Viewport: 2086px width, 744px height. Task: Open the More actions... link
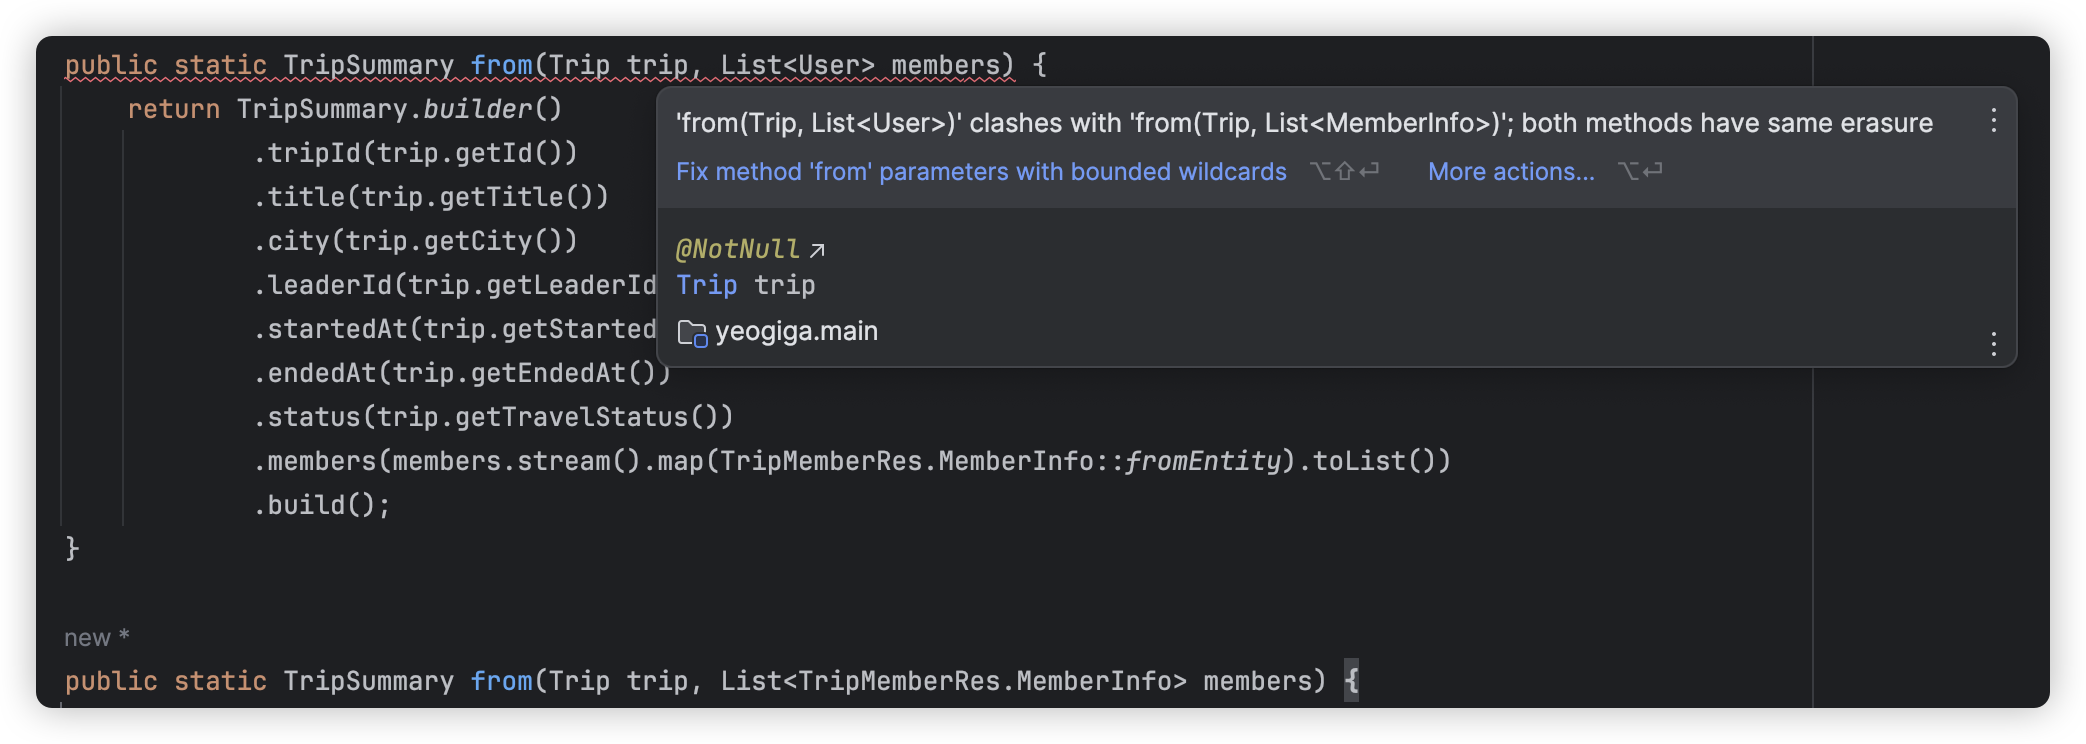[x=1511, y=172]
